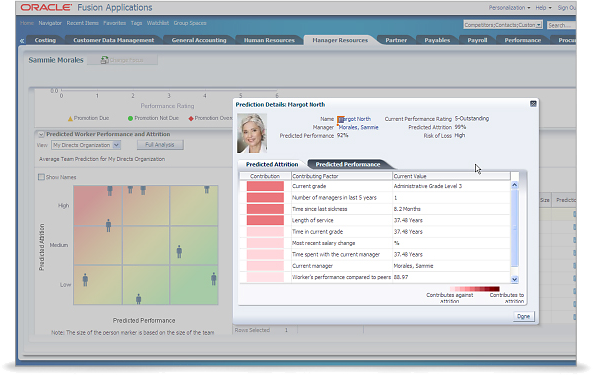Click Margot North's photo thumbnail
Screen dimensions: 593x375
[x=252, y=133]
